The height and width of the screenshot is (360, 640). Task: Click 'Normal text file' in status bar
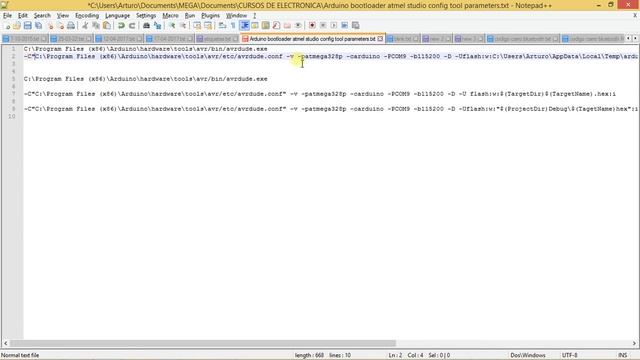coord(20,355)
